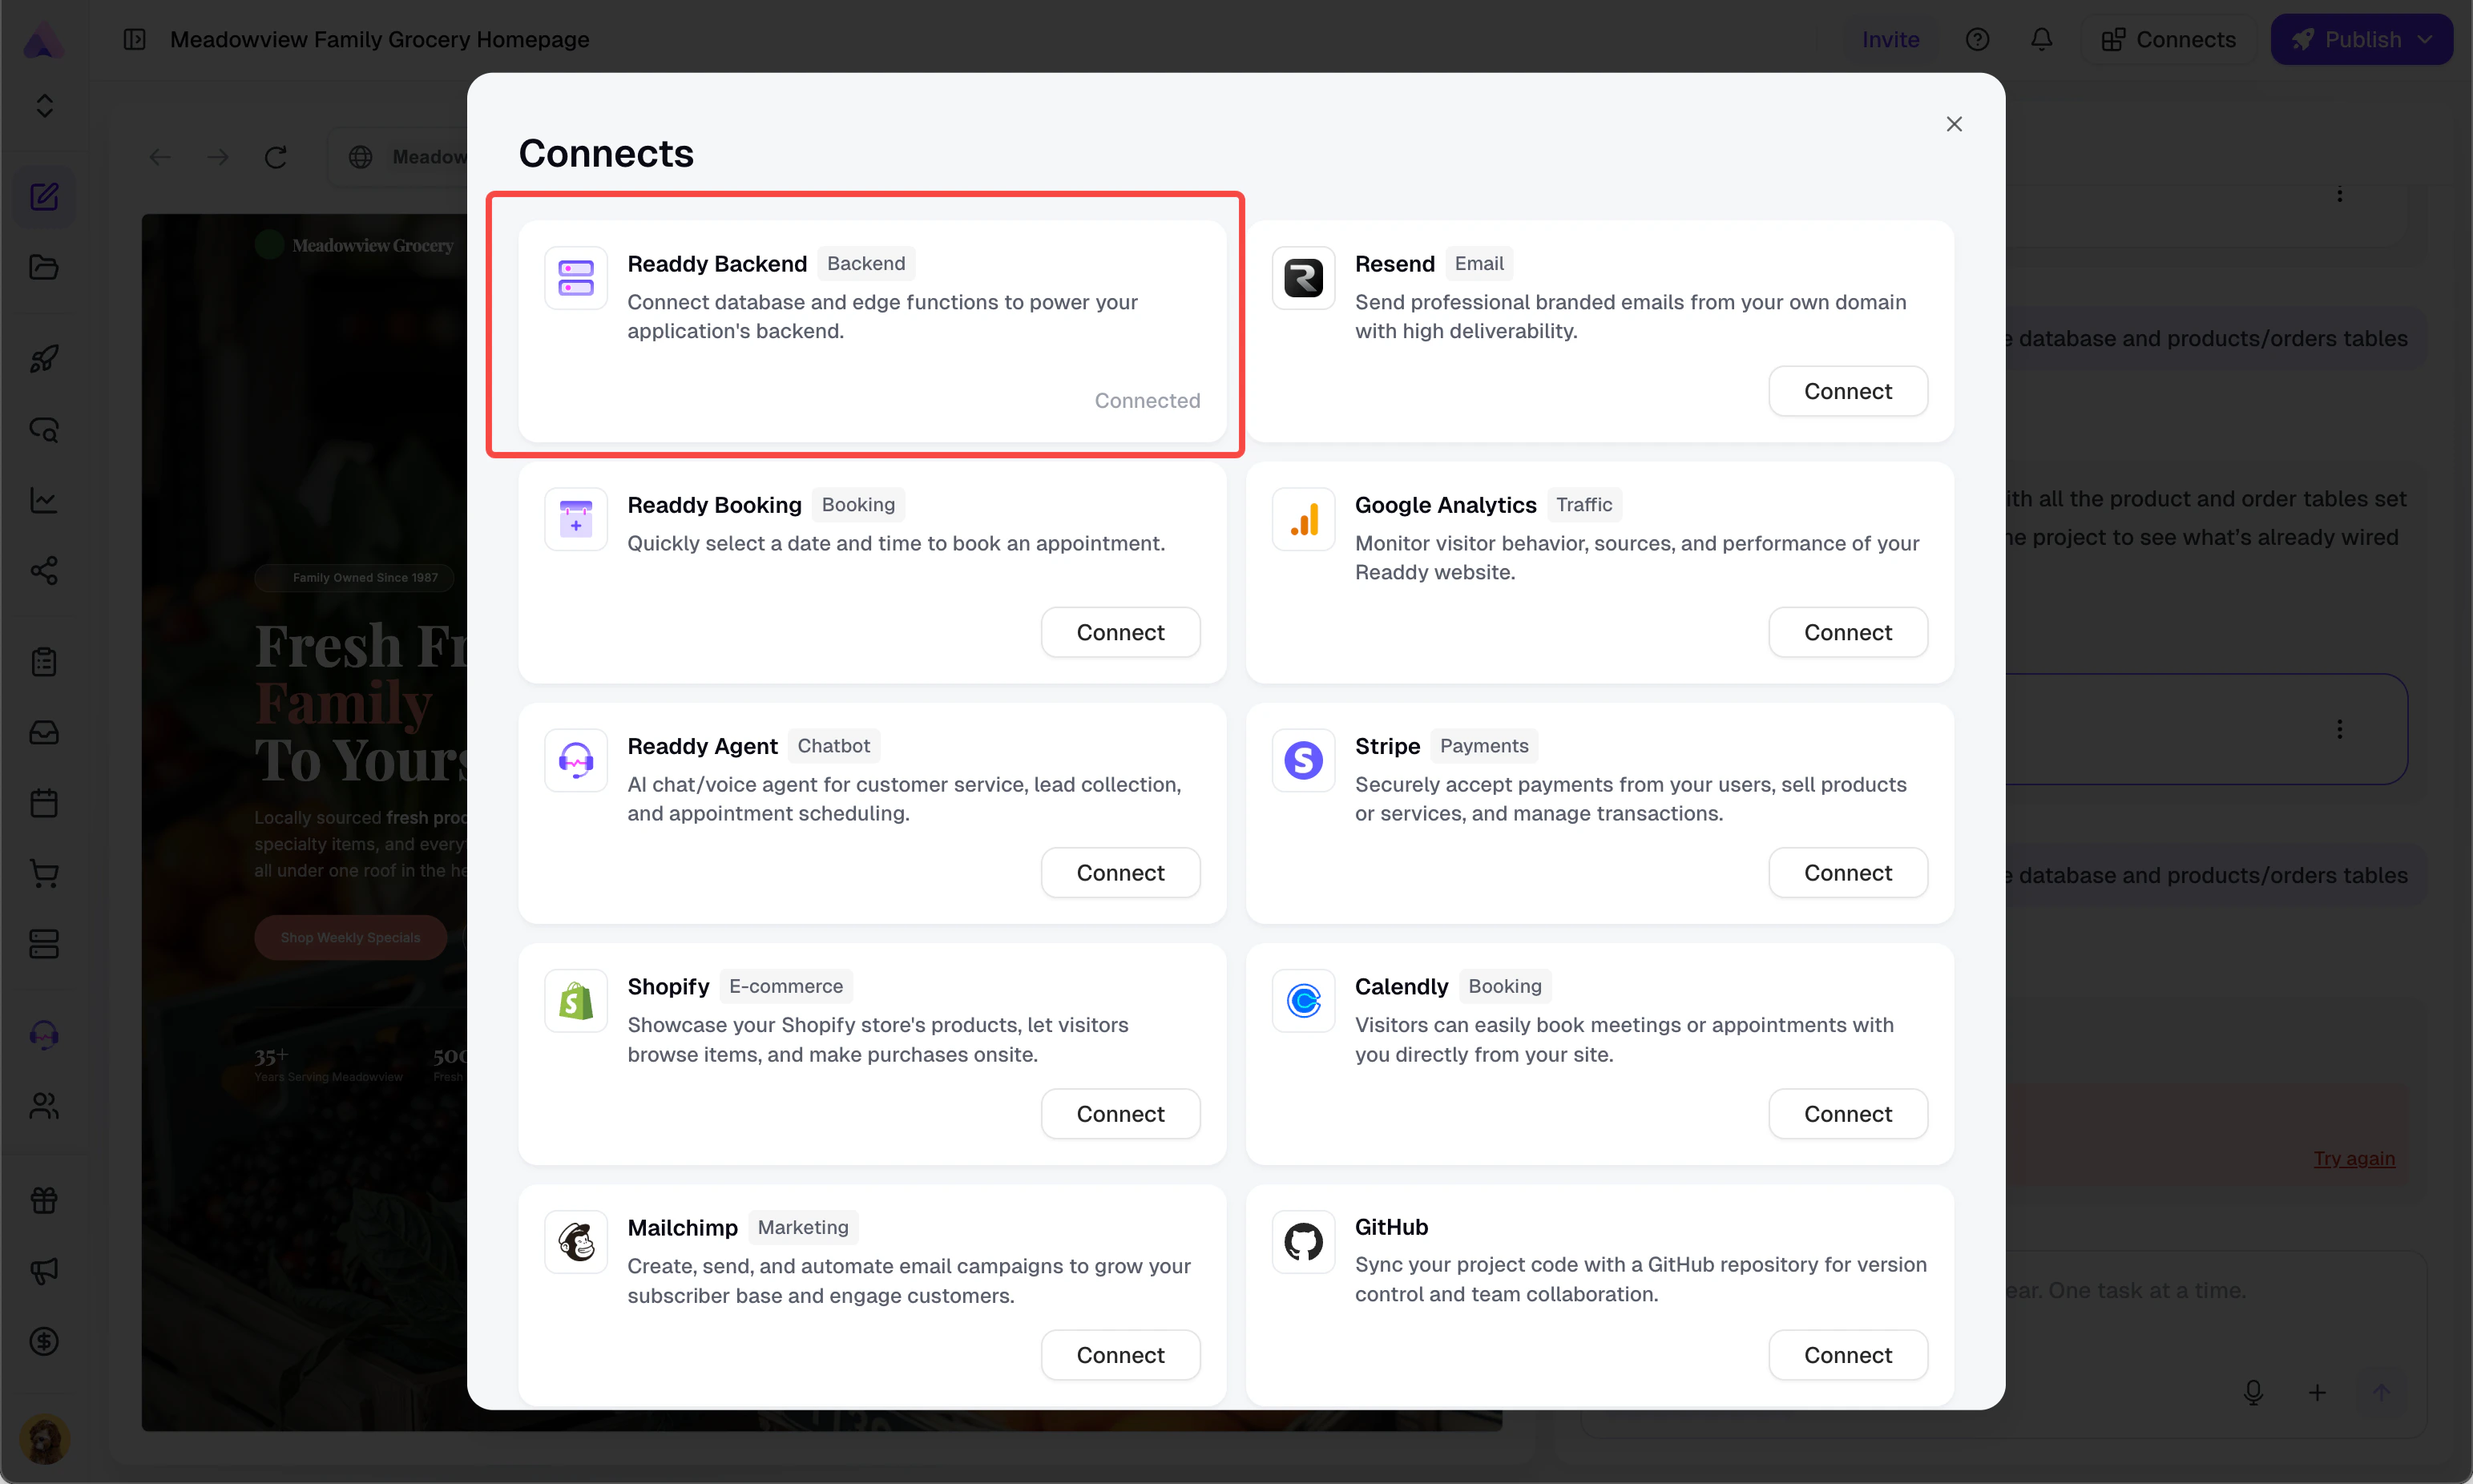Screen dimensions: 2473x1484
Task: Click the Invite link
Action: [1890, 40]
